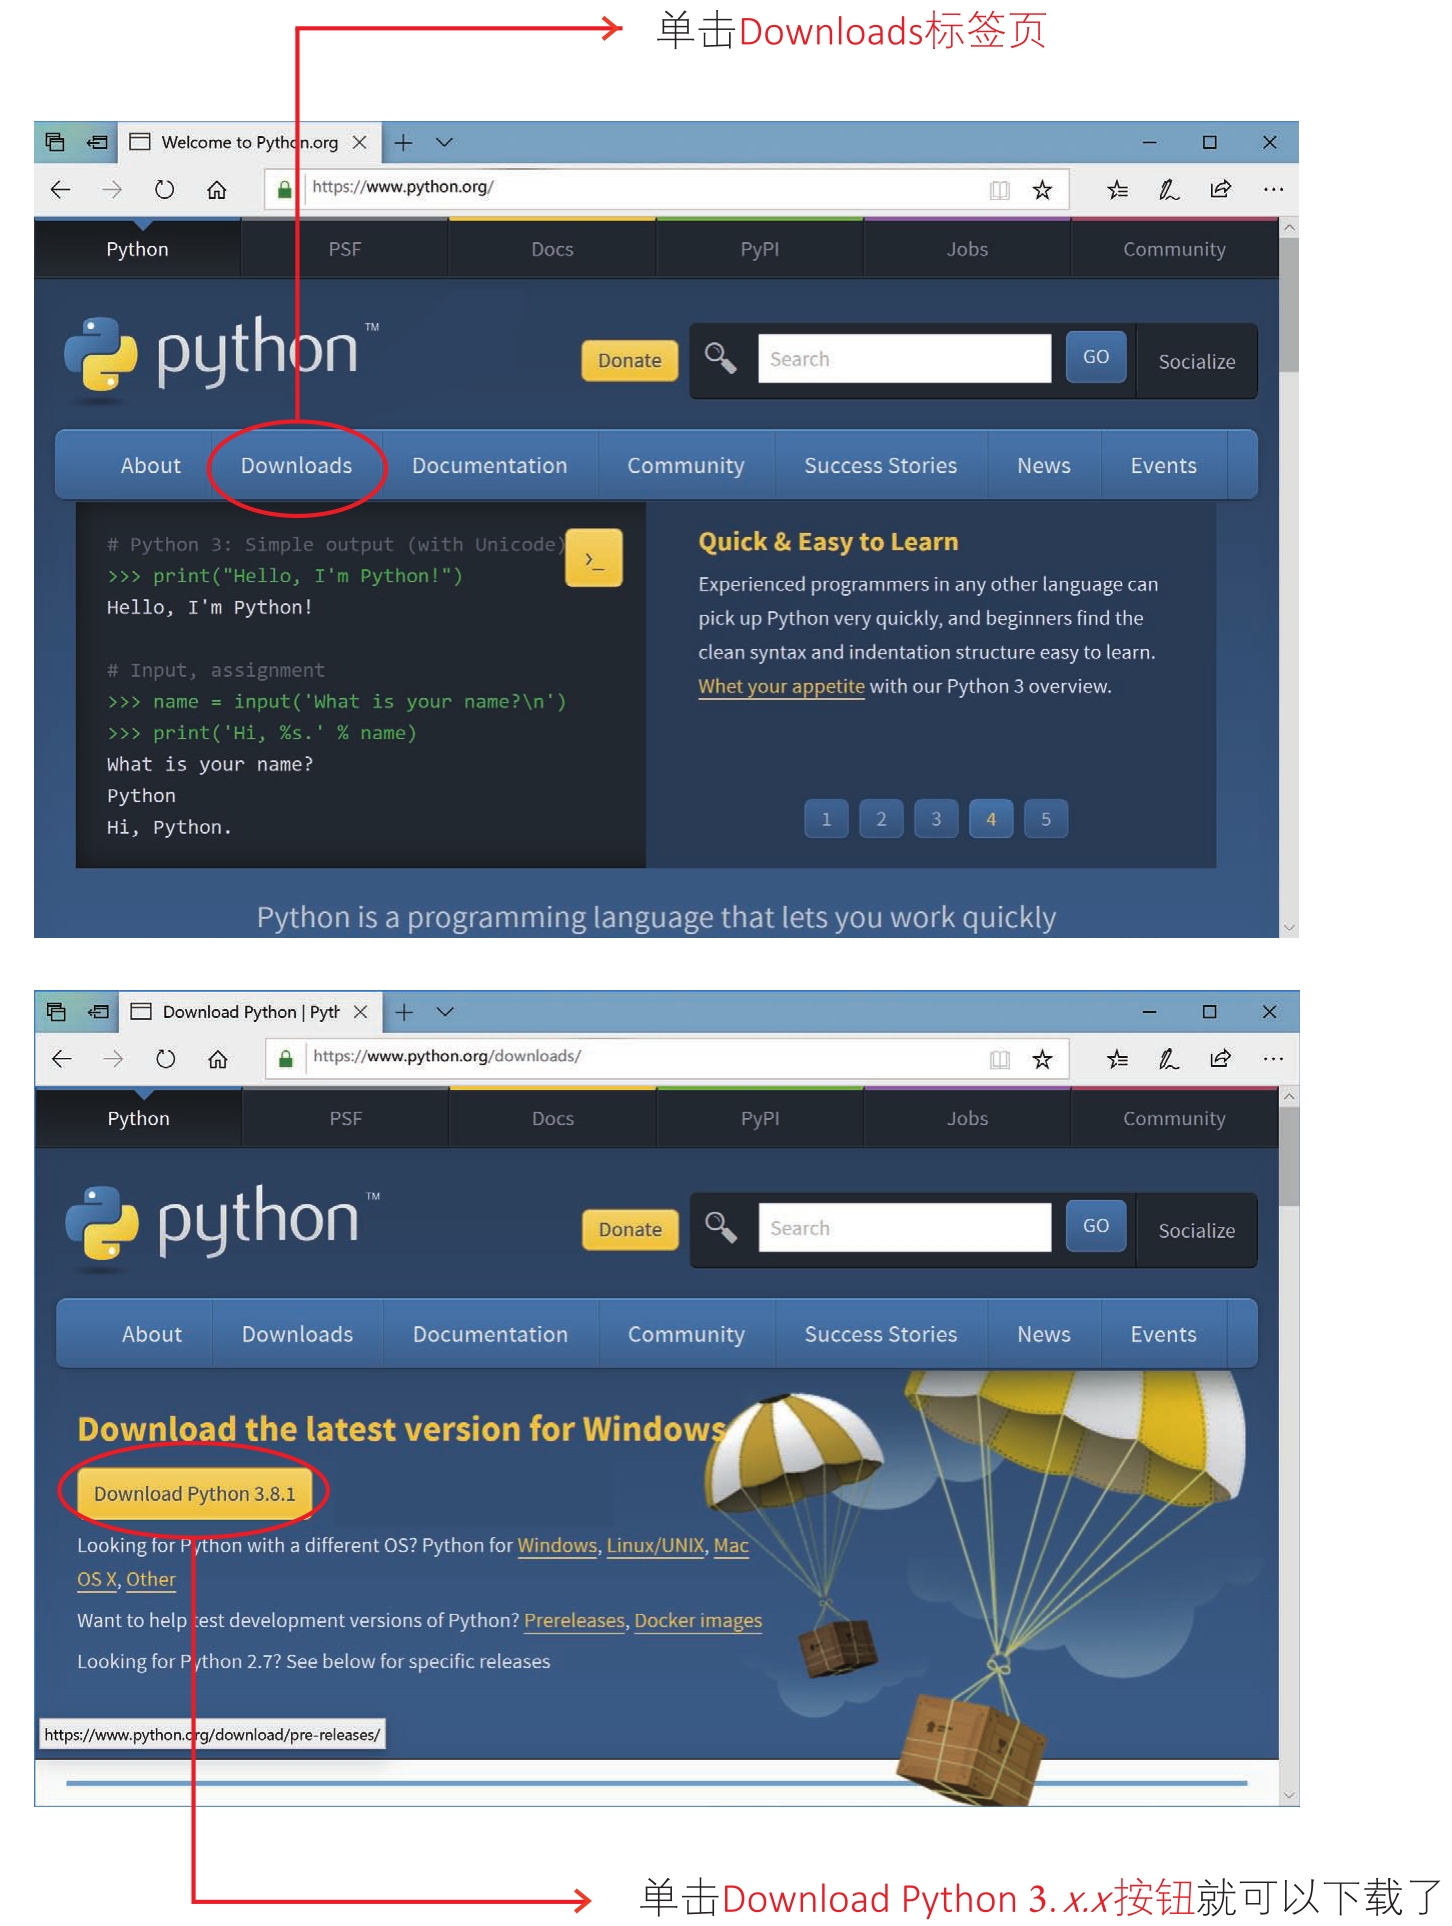Click share icon in top browser toolbar
This screenshot has height=1926, width=1452.
[1220, 189]
